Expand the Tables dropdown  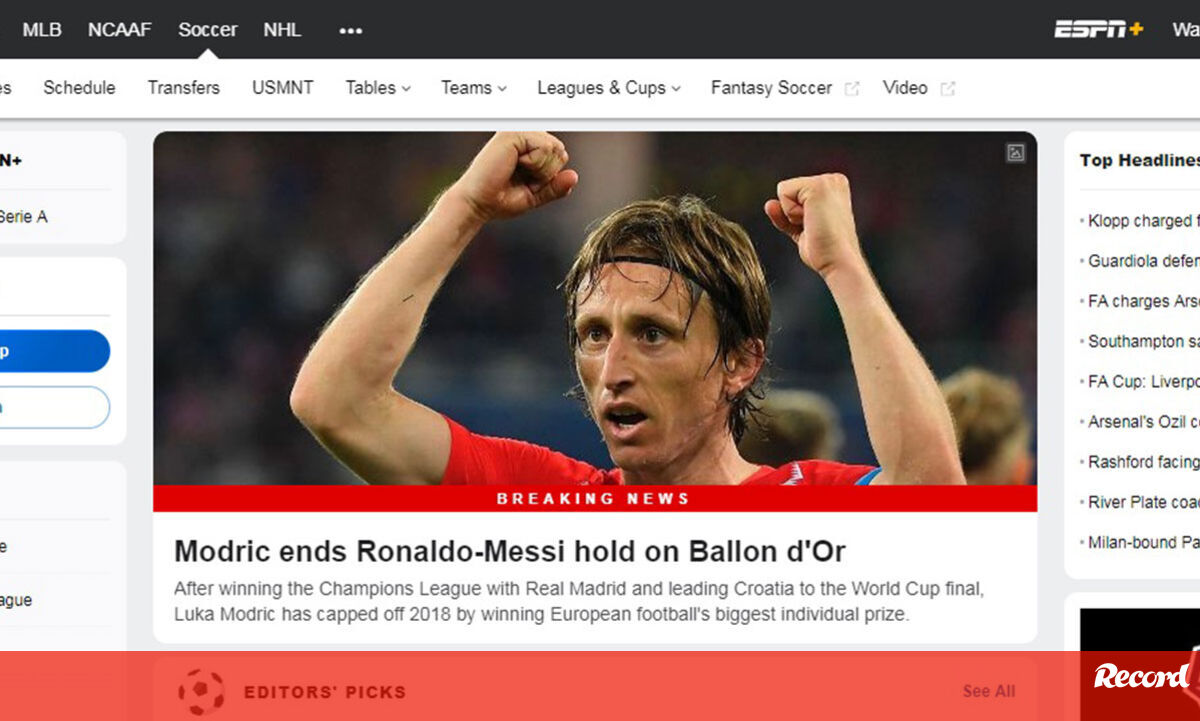coord(378,87)
